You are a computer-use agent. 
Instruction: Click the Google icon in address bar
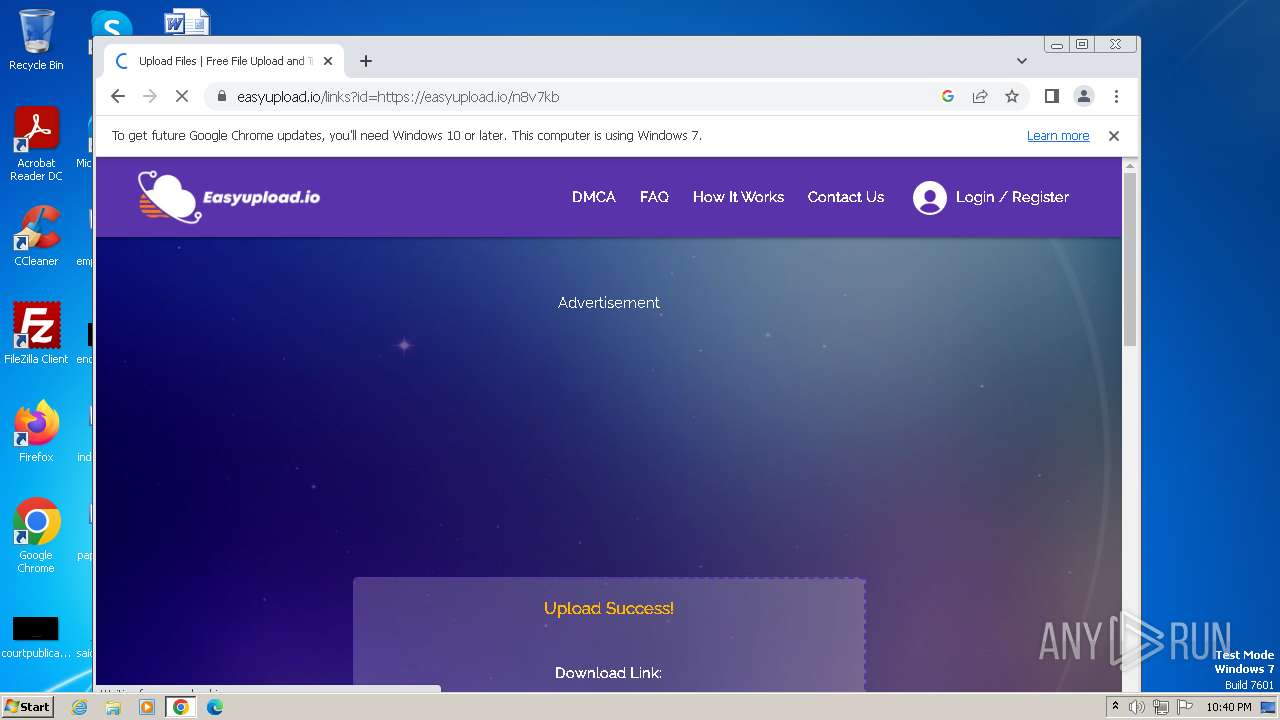point(948,96)
